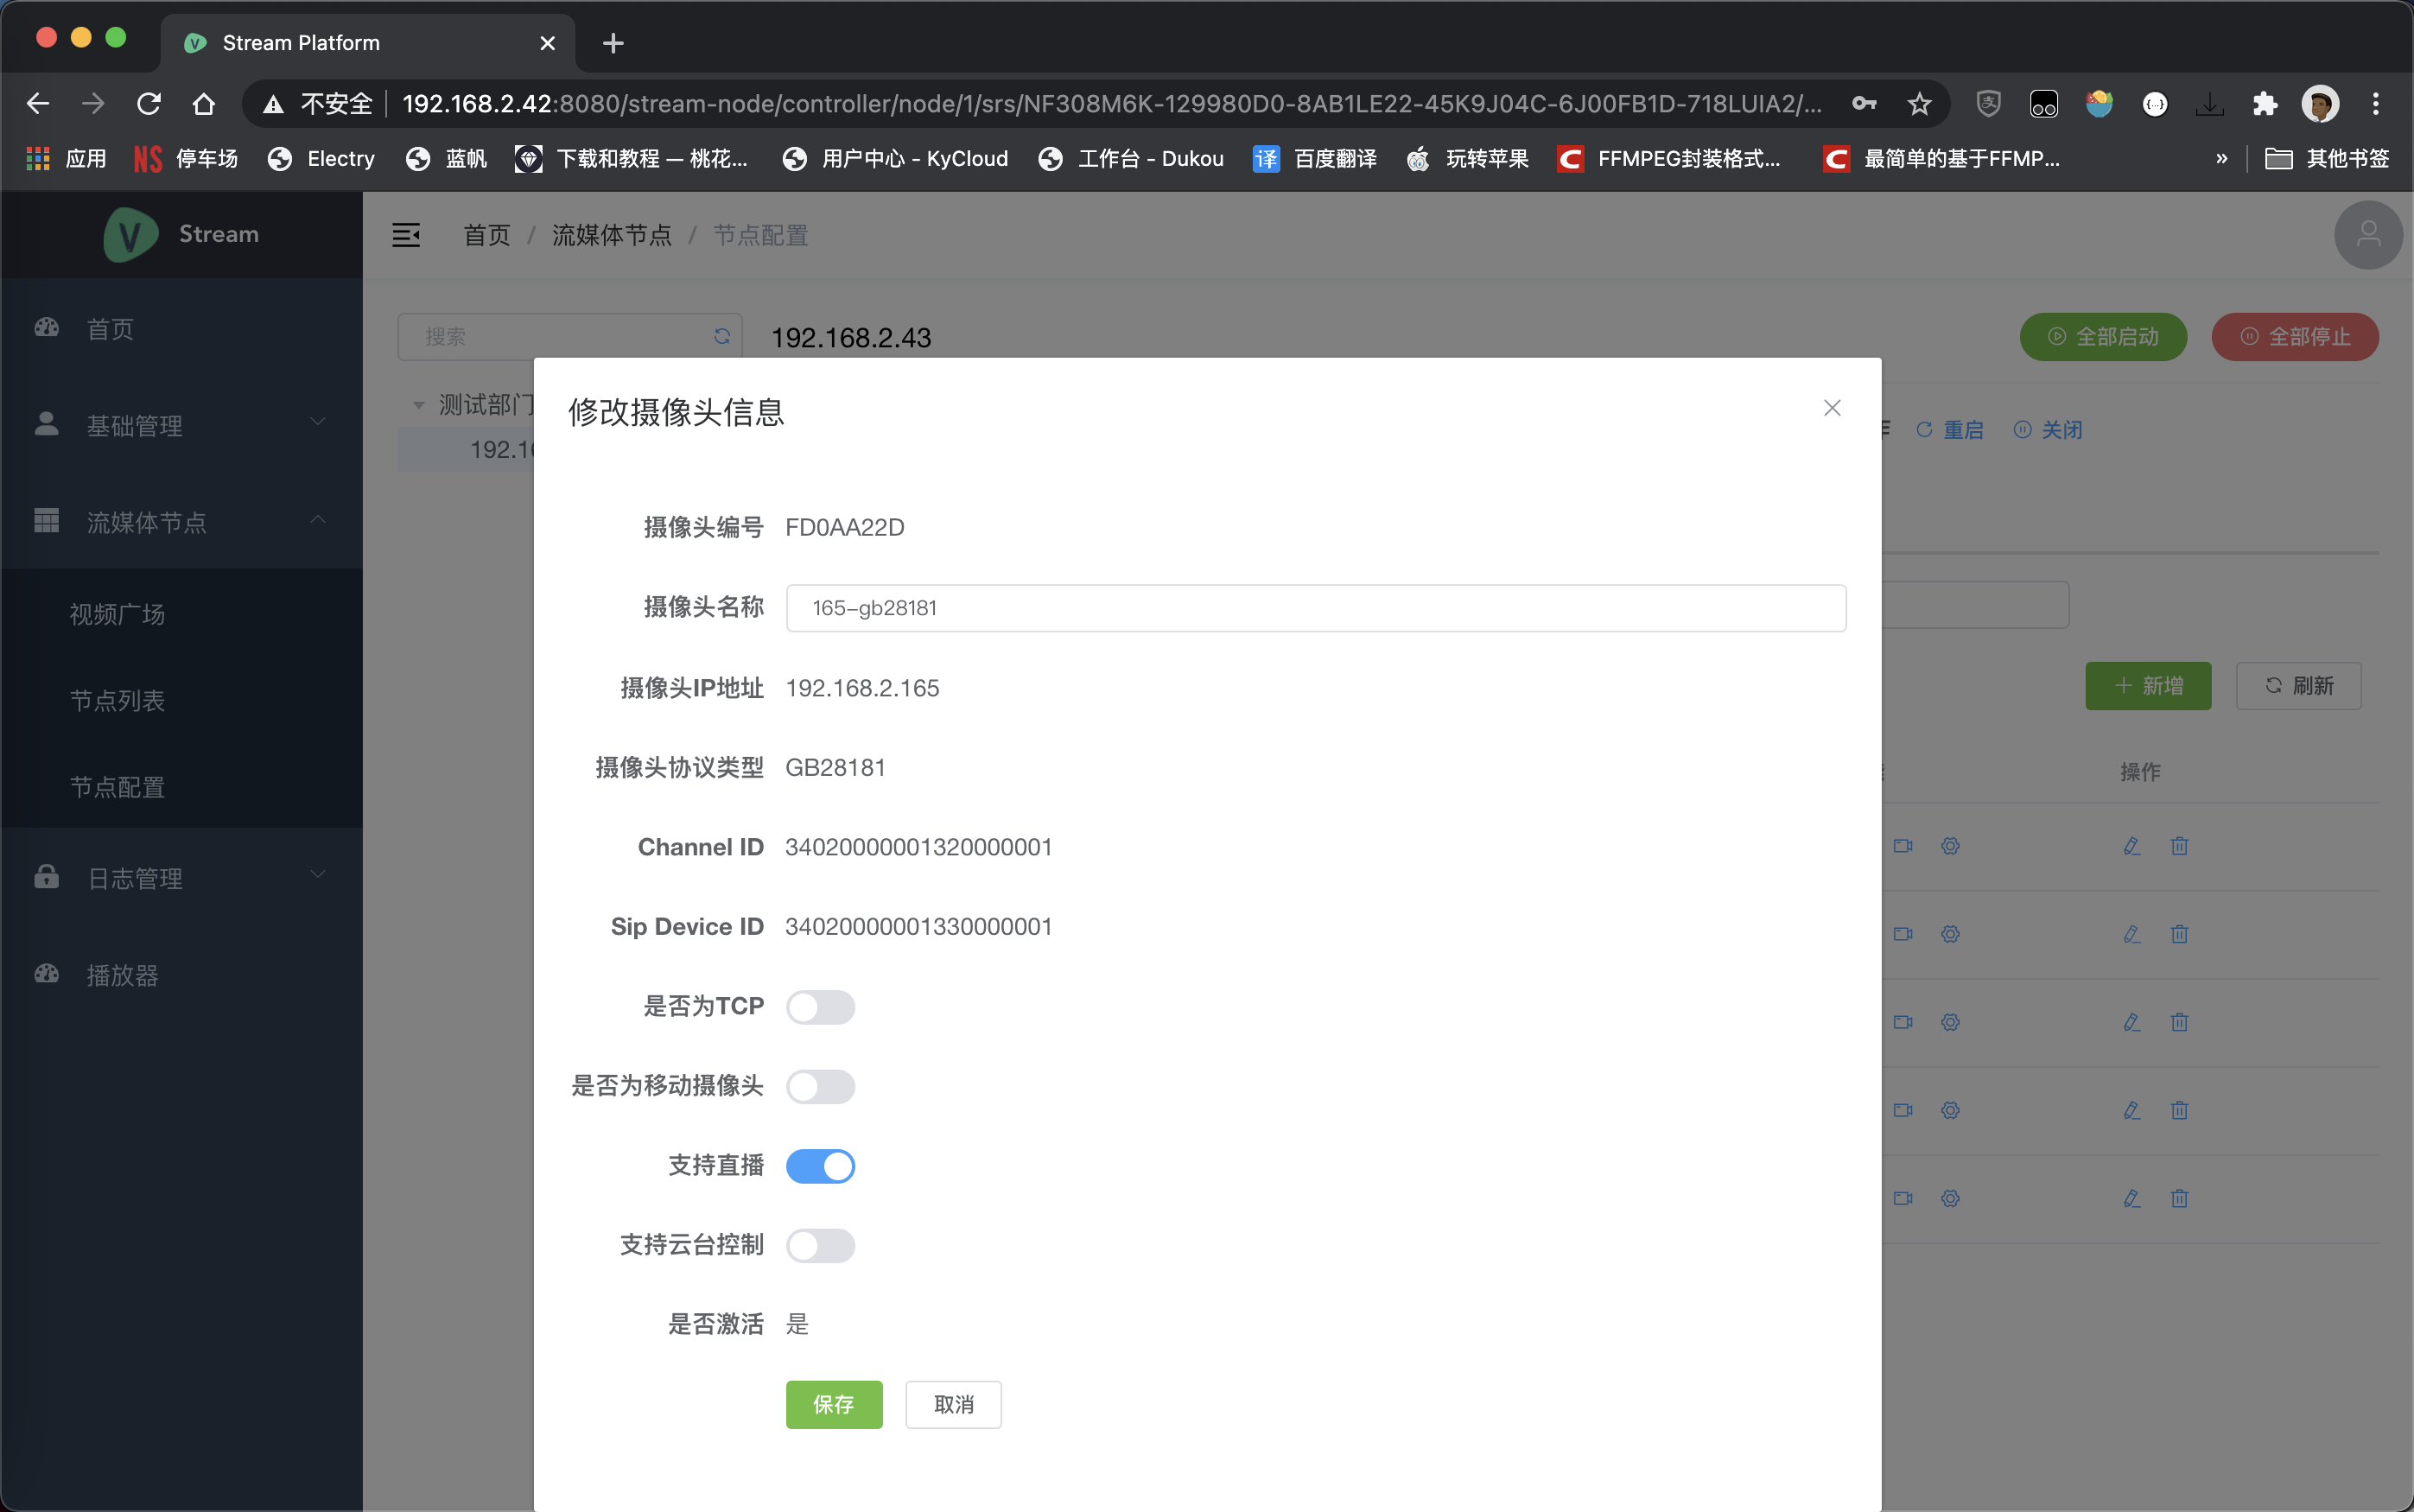Click the user avatar icon at top right
This screenshot has height=1512, width=2414.
pos(2367,235)
